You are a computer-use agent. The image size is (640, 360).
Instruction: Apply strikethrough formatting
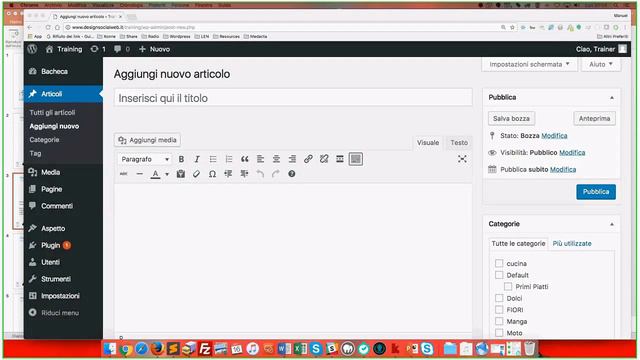point(124,174)
